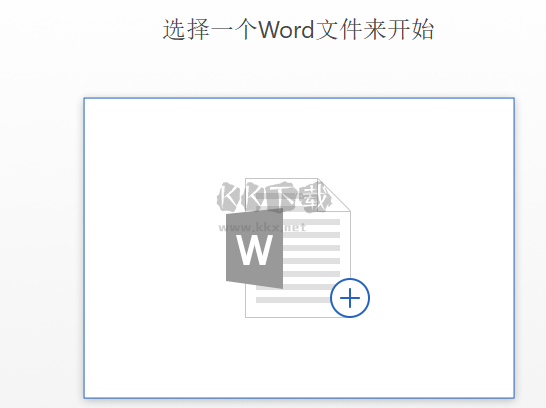This screenshot has width=546, height=408.
Task: Click the gray Word document icon
Action: (x=289, y=248)
